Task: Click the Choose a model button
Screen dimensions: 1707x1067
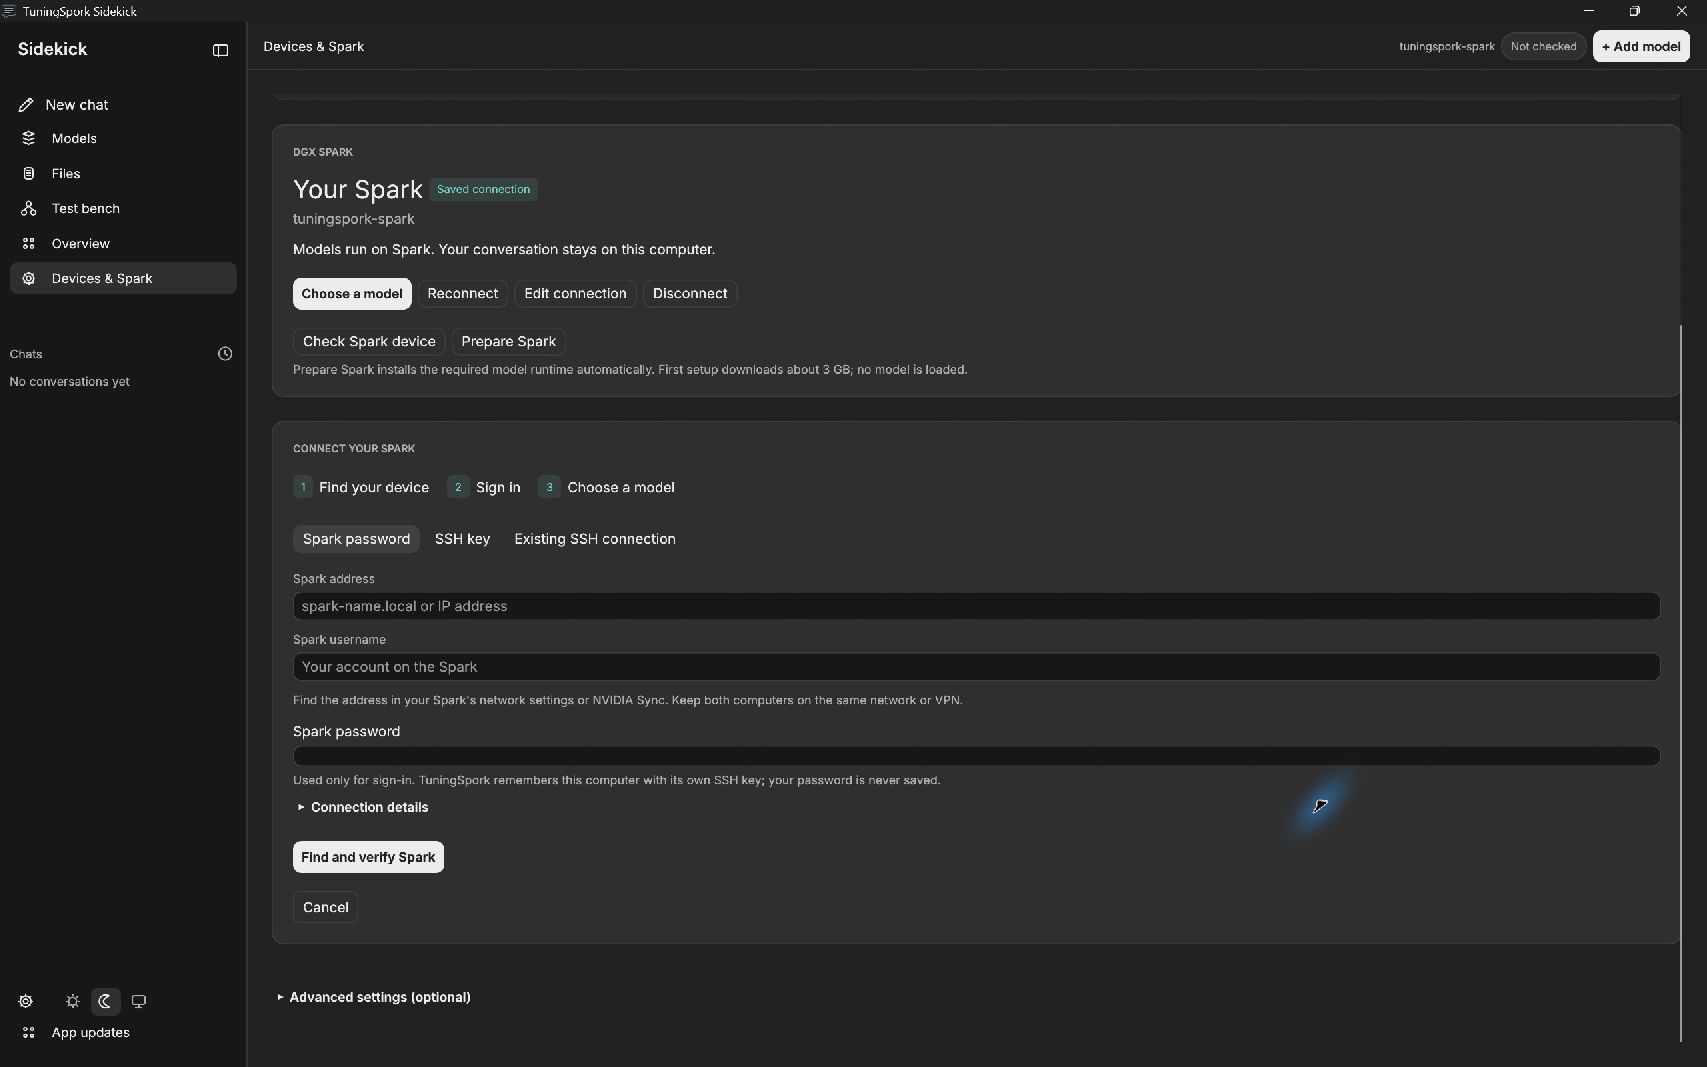Action: coord(352,294)
